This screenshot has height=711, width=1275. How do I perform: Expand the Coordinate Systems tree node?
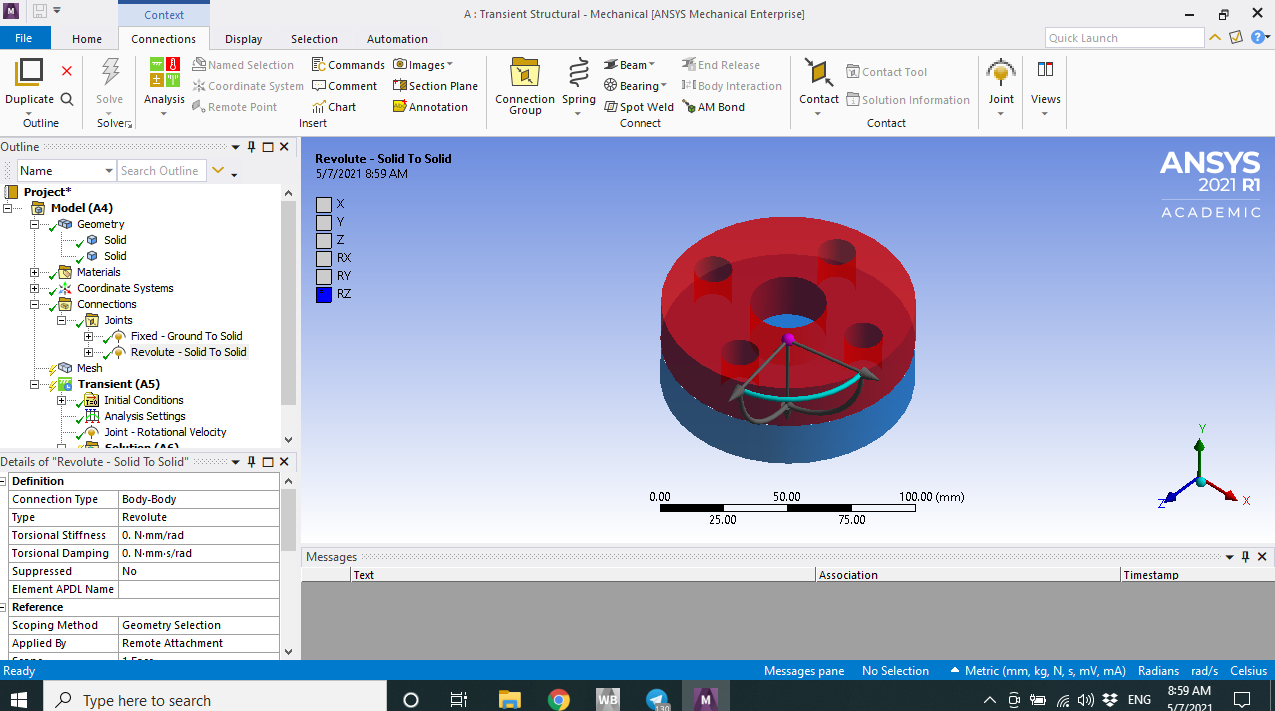point(35,288)
